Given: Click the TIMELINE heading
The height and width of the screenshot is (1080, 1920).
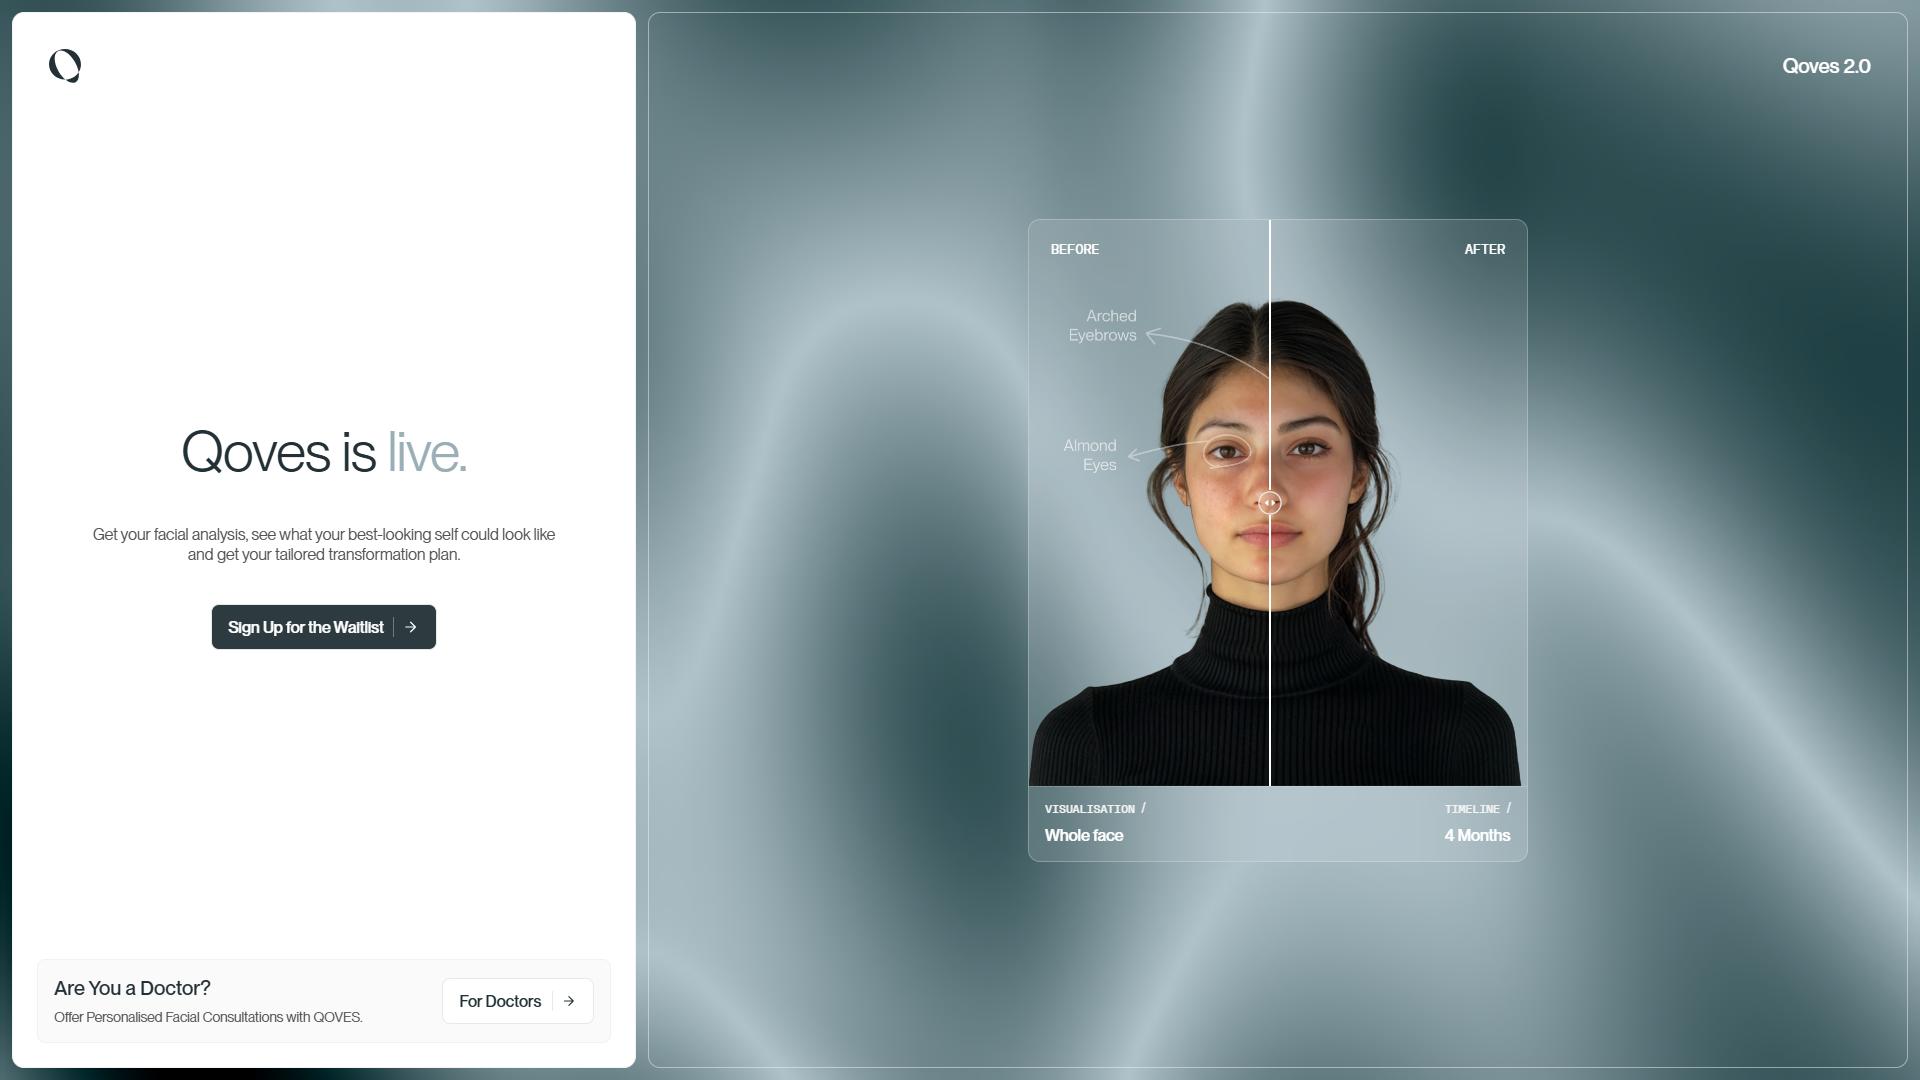Looking at the screenshot, I should (1472, 809).
